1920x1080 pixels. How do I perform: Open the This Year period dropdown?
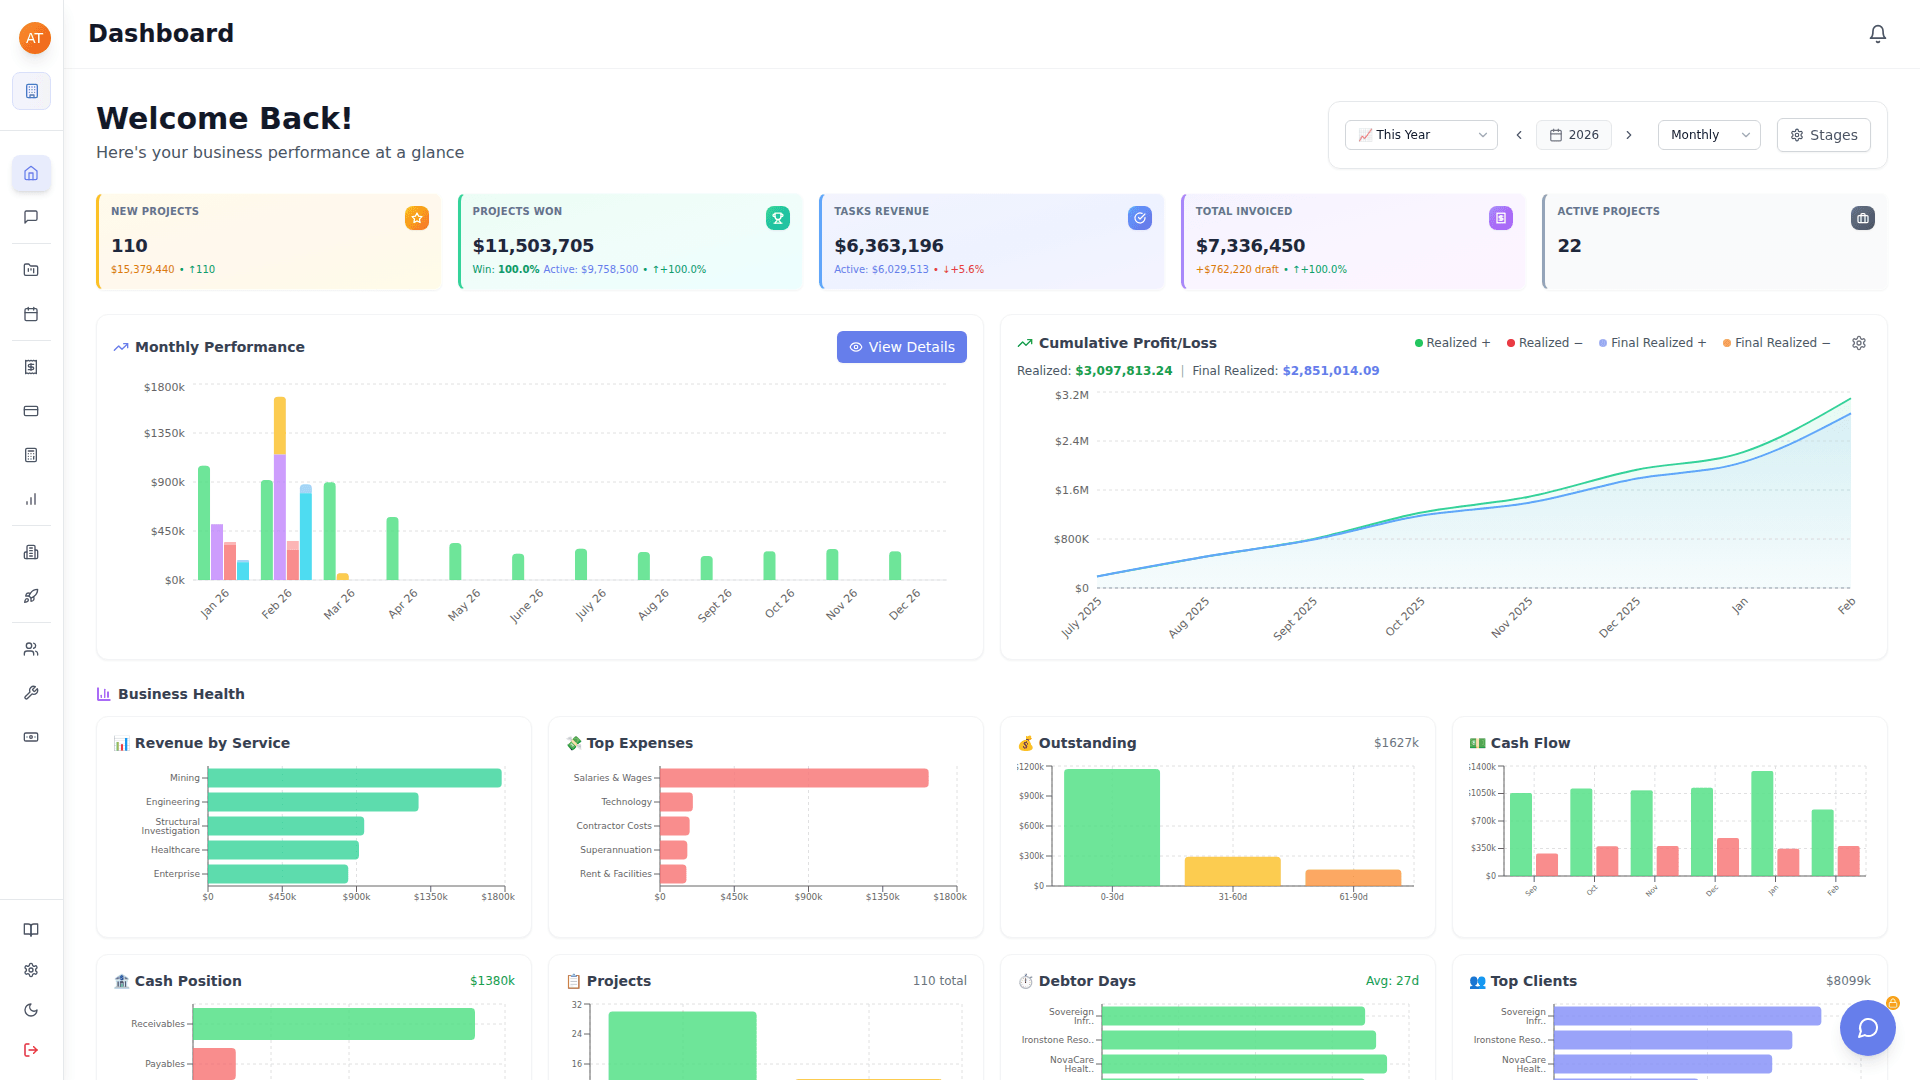[x=1421, y=134]
